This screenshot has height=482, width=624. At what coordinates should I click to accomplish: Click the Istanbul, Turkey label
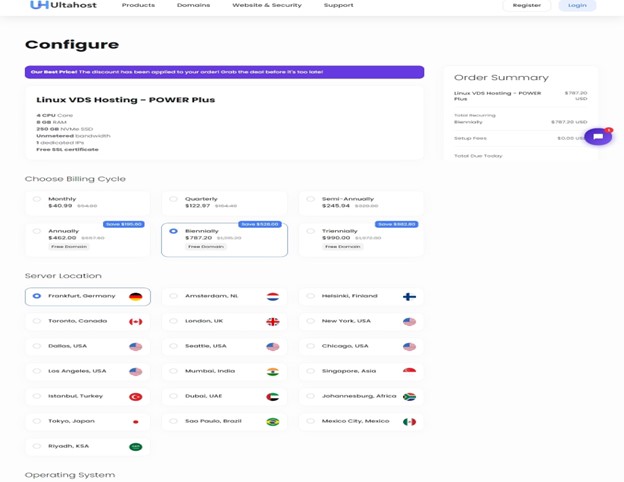(76, 396)
